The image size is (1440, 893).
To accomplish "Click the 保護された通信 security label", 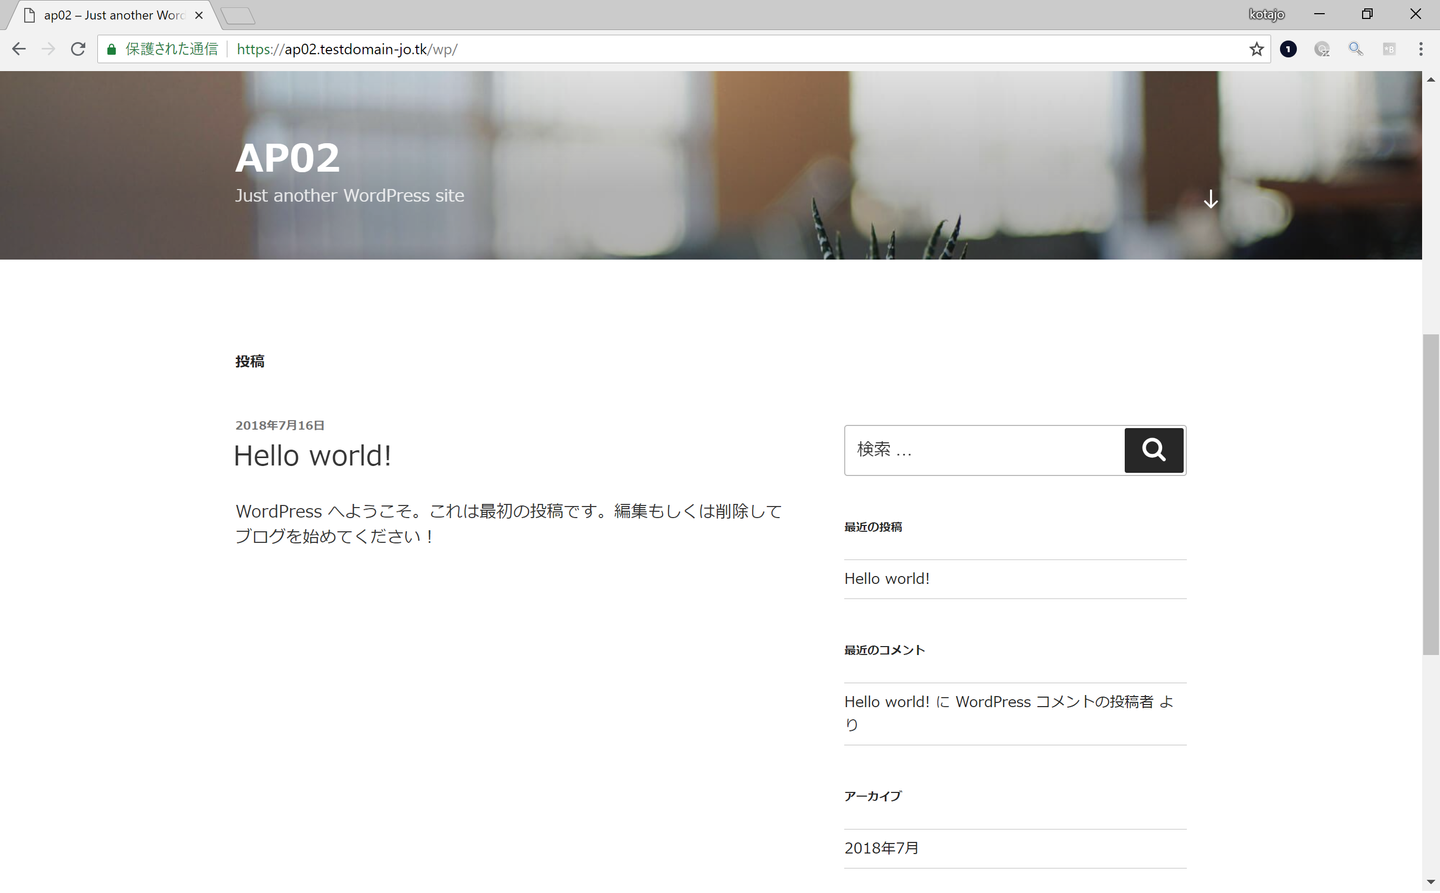I will [x=171, y=49].
